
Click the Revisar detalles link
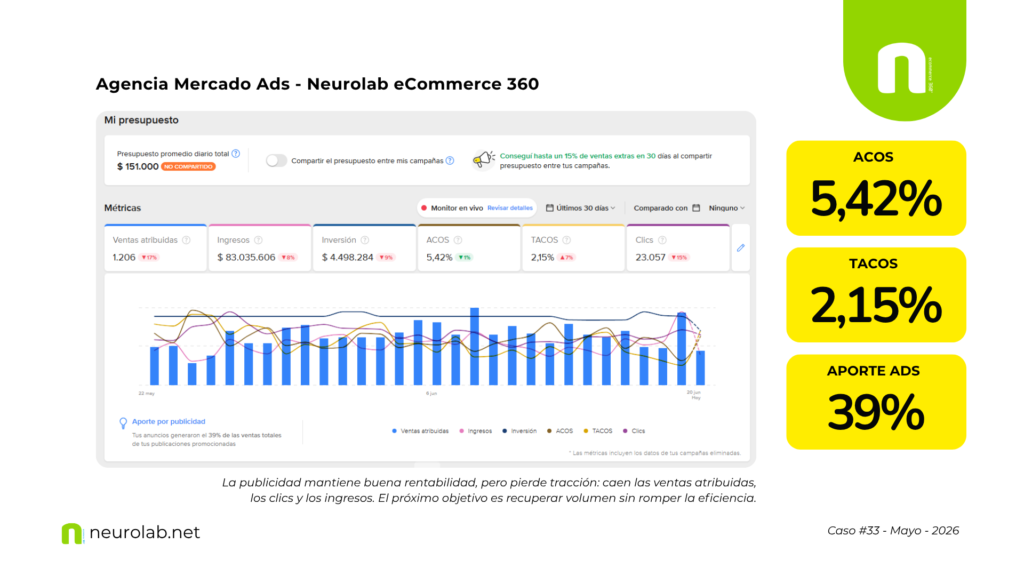point(510,208)
